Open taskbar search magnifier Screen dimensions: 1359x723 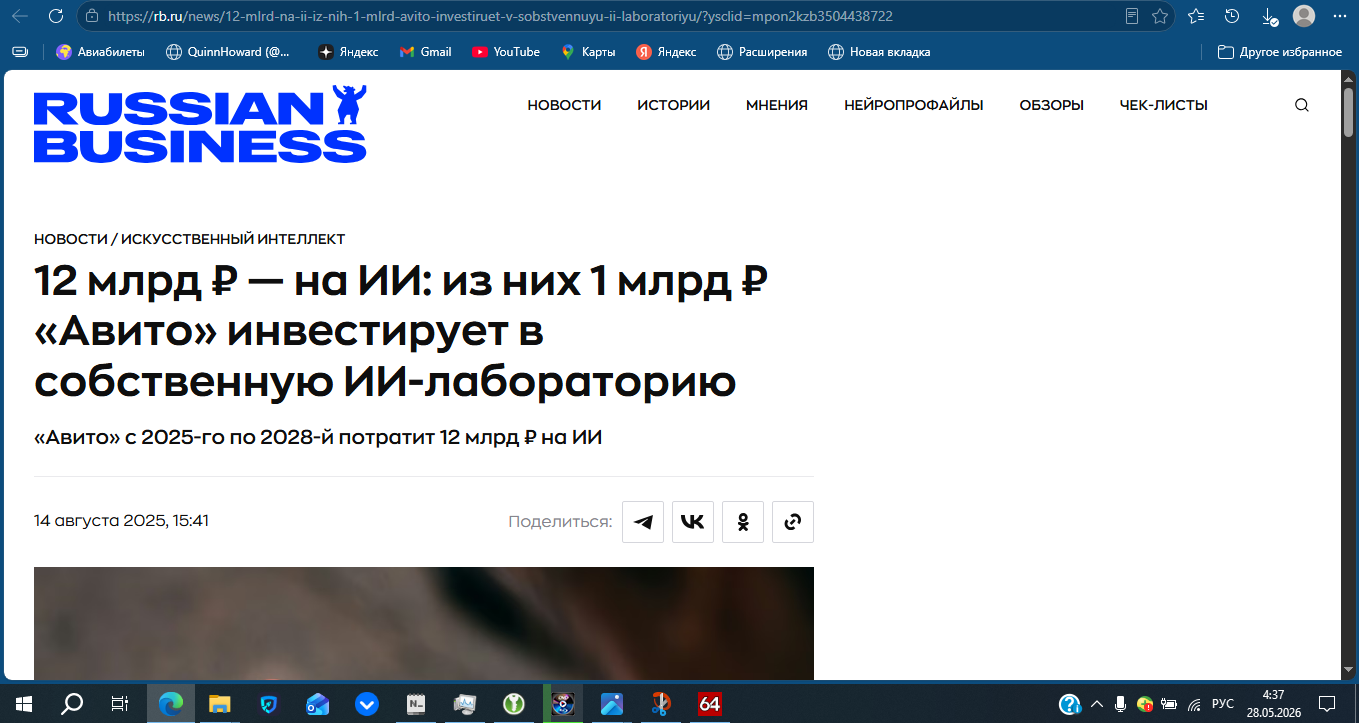[x=72, y=703]
